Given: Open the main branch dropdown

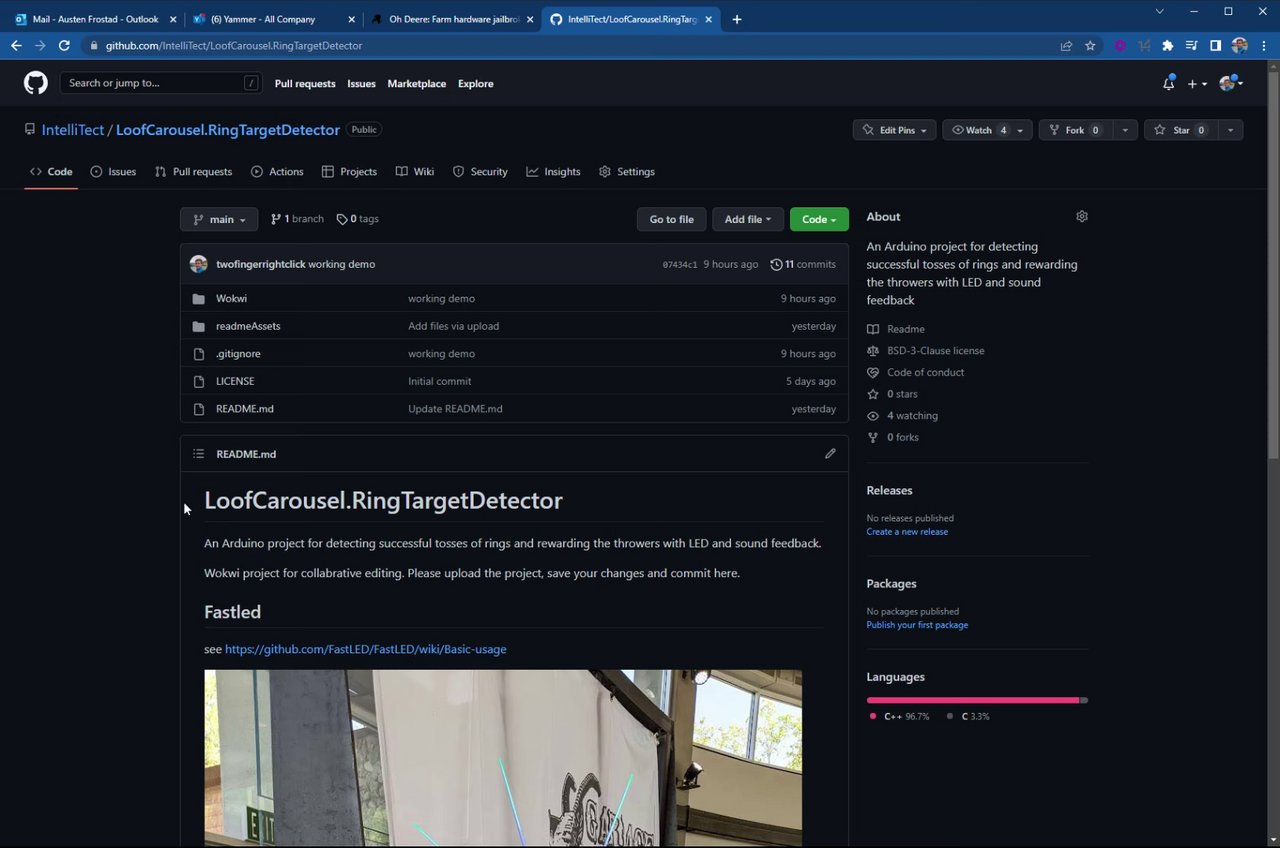Looking at the screenshot, I should tap(219, 219).
